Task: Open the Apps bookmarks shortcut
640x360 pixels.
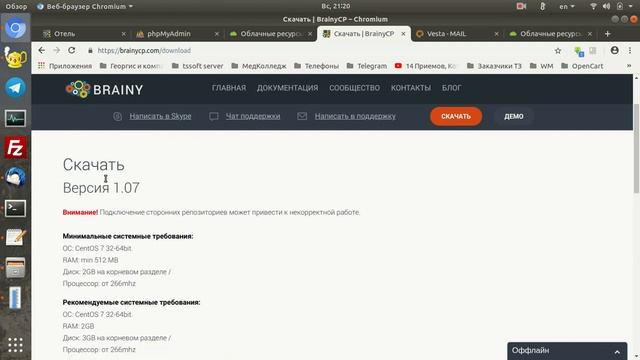Action: click(x=65, y=66)
